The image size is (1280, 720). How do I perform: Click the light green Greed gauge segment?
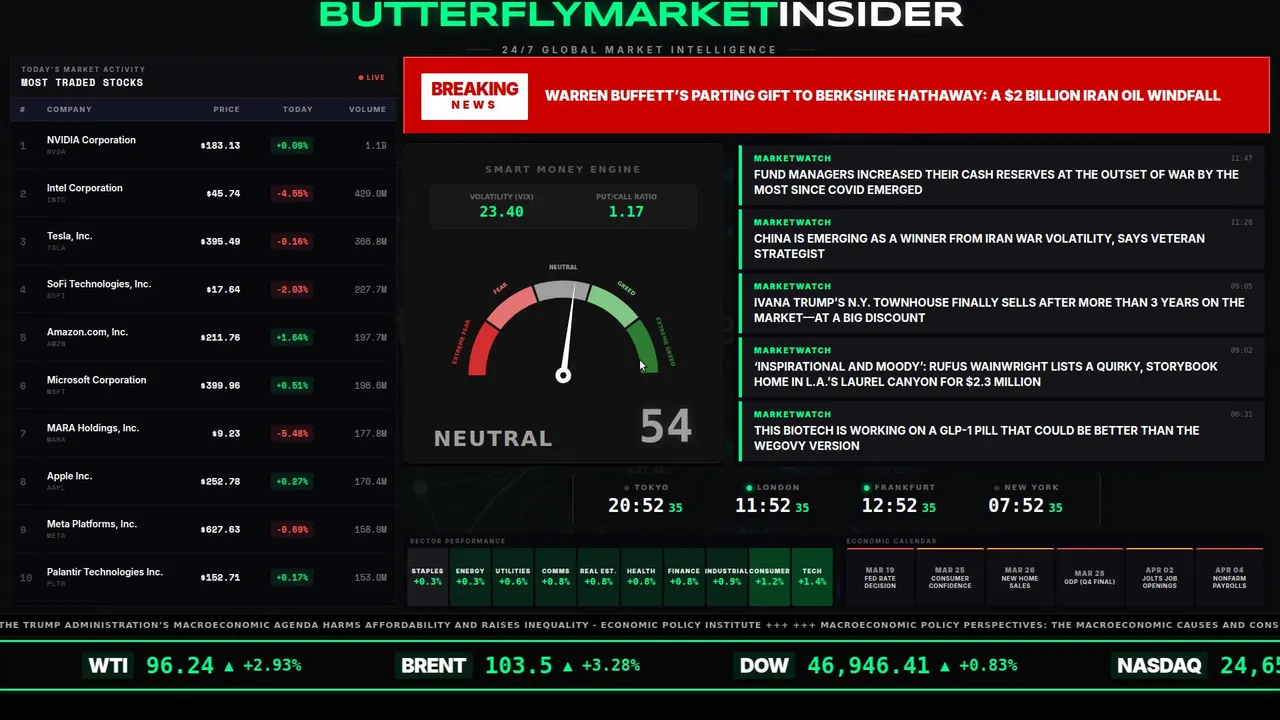(x=613, y=304)
